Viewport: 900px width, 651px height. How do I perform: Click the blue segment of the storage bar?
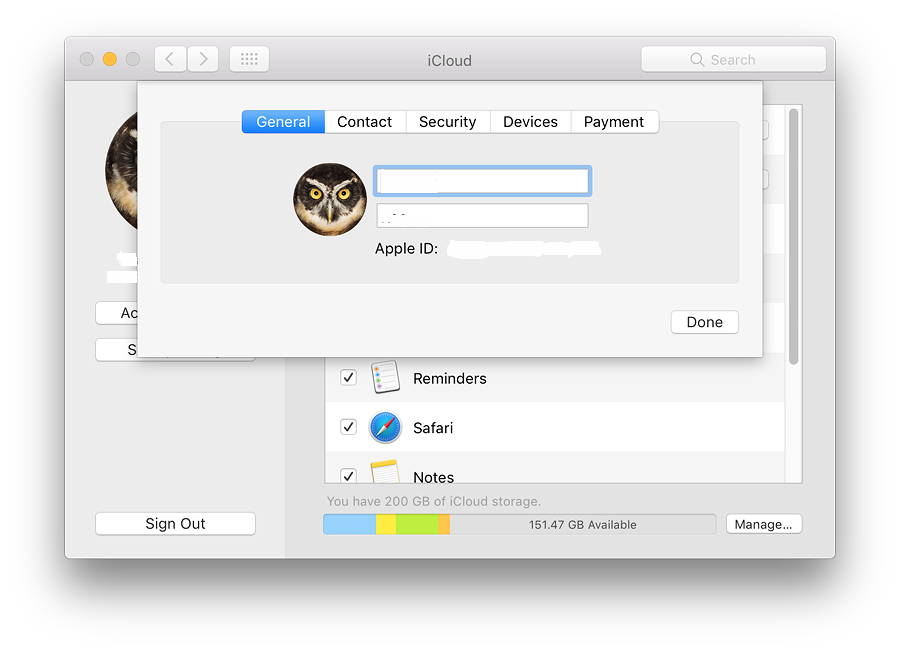point(350,524)
